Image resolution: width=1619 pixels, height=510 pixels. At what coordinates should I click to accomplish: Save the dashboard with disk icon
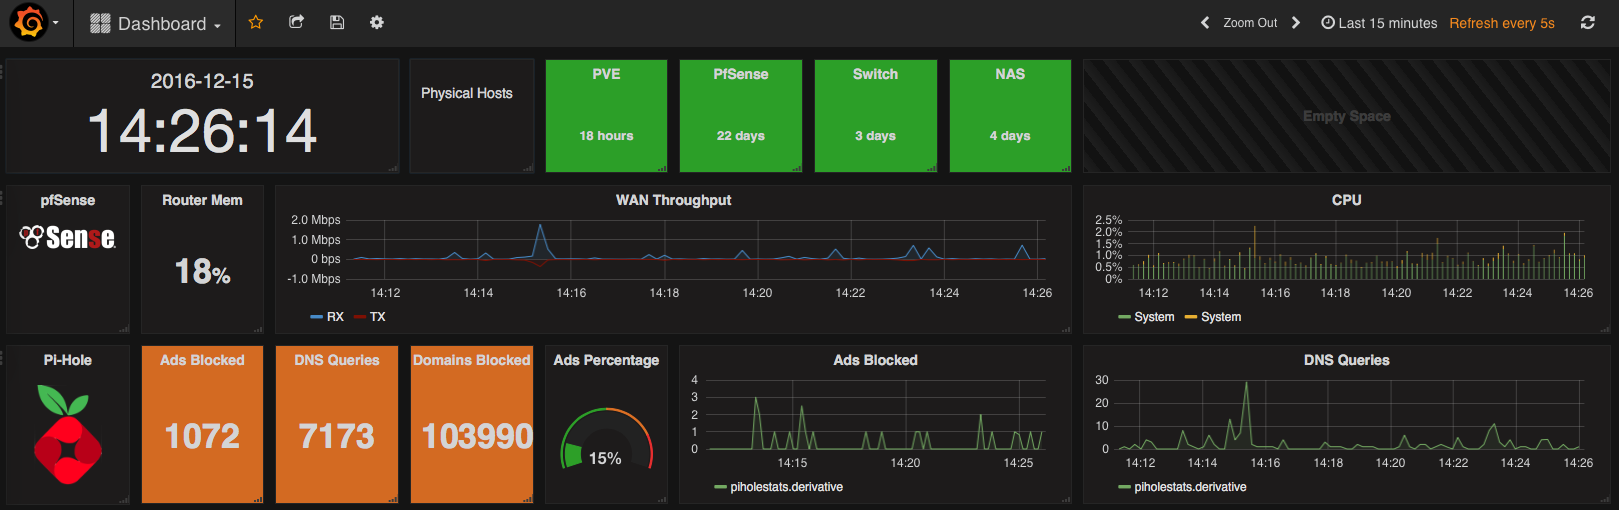click(337, 22)
